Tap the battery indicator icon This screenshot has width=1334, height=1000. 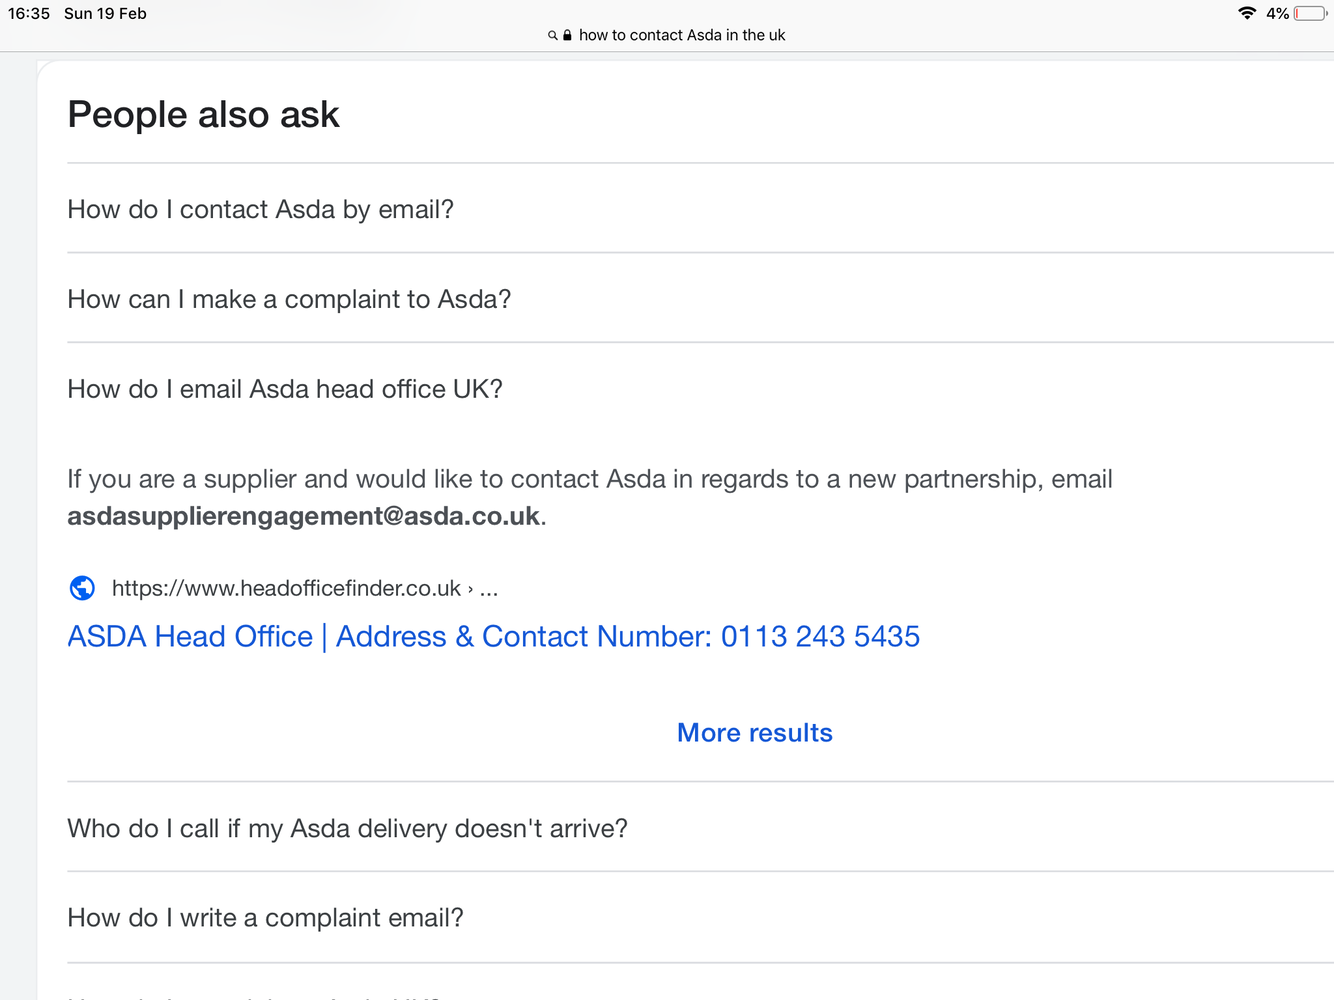tap(1311, 13)
